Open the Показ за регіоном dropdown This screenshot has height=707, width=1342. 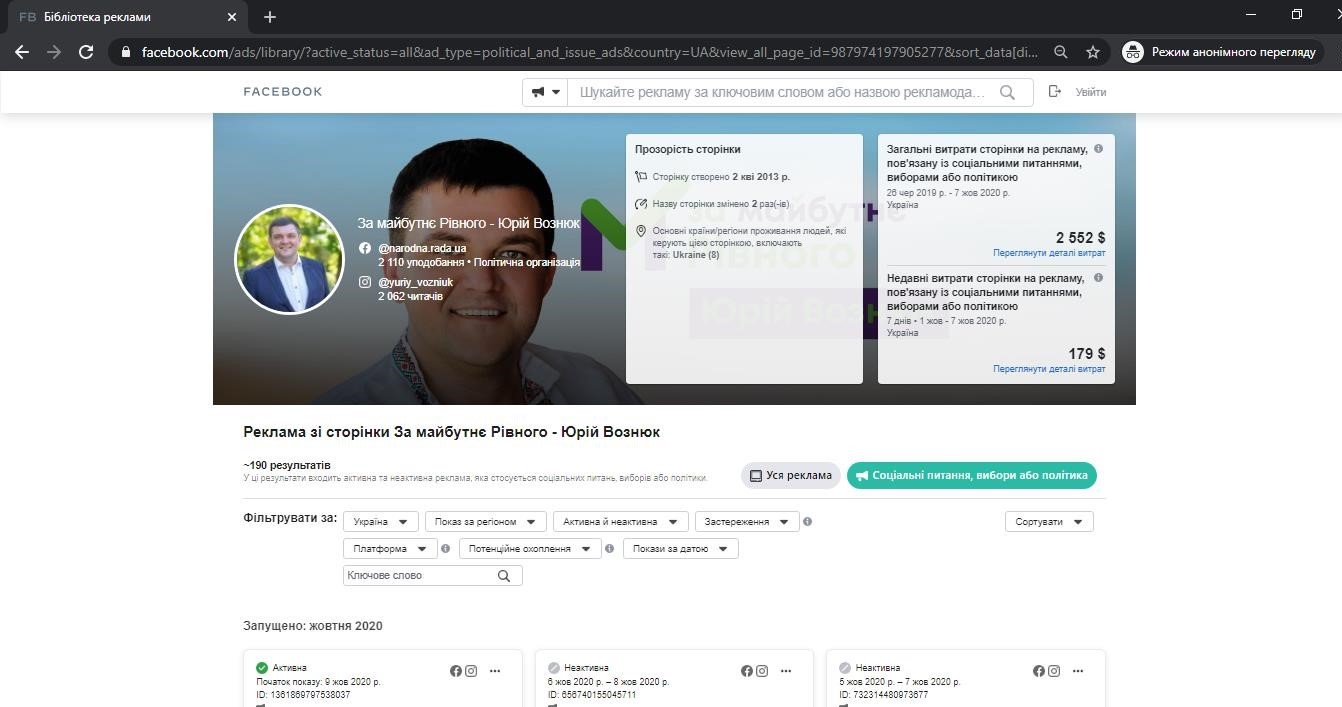coord(485,522)
